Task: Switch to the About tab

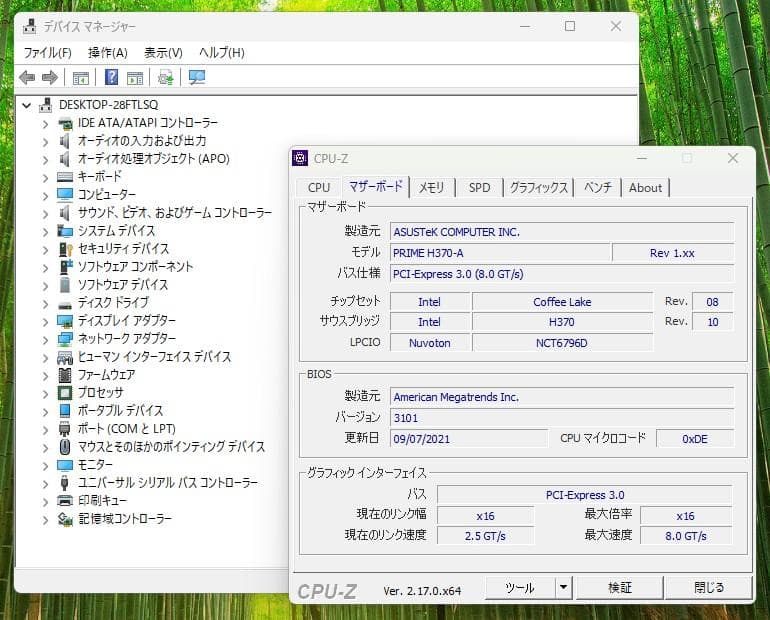Action: [x=645, y=188]
